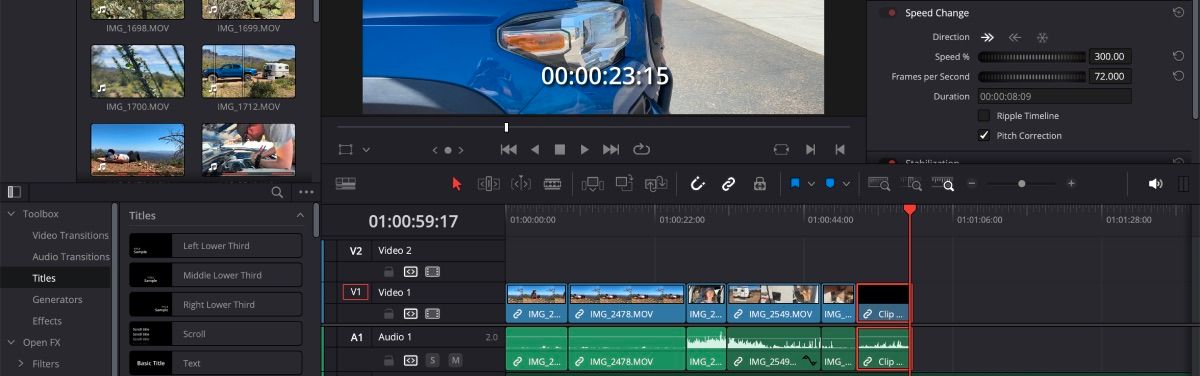Activate Trim Edit Mode tool
The height and width of the screenshot is (376, 1200).
click(x=488, y=184)
